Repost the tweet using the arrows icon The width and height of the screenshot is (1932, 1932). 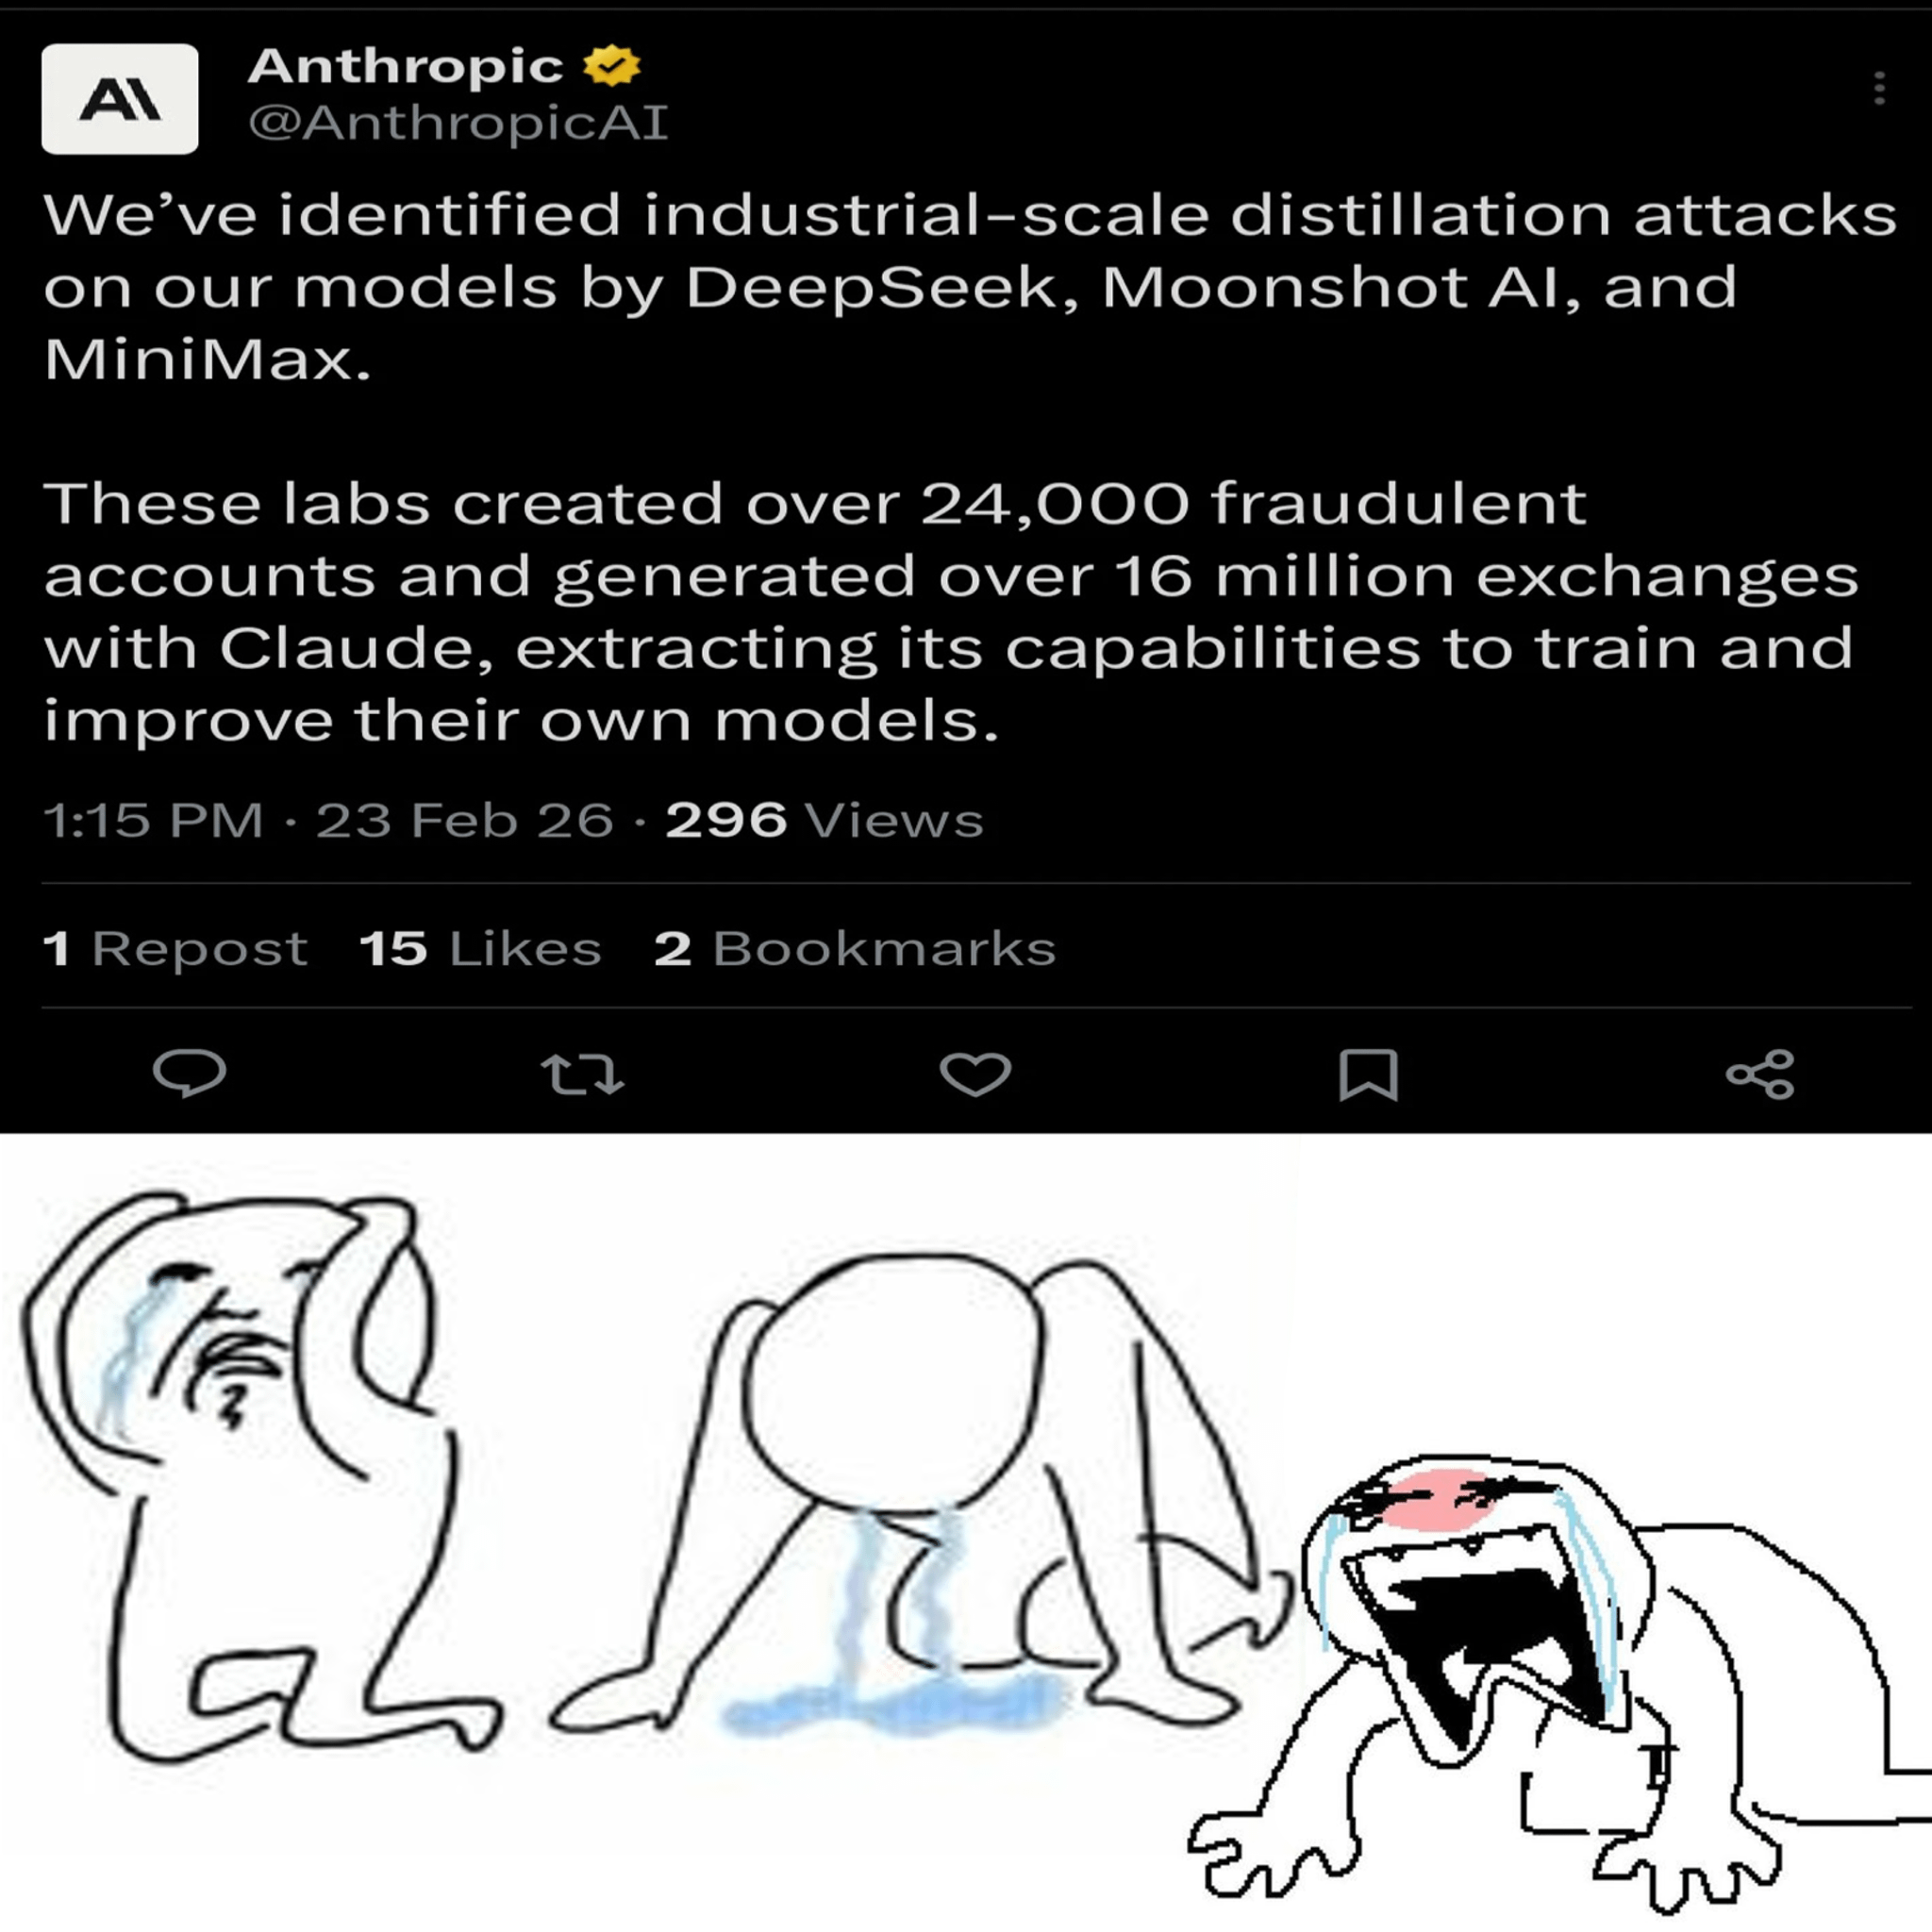click(582, 1074)
